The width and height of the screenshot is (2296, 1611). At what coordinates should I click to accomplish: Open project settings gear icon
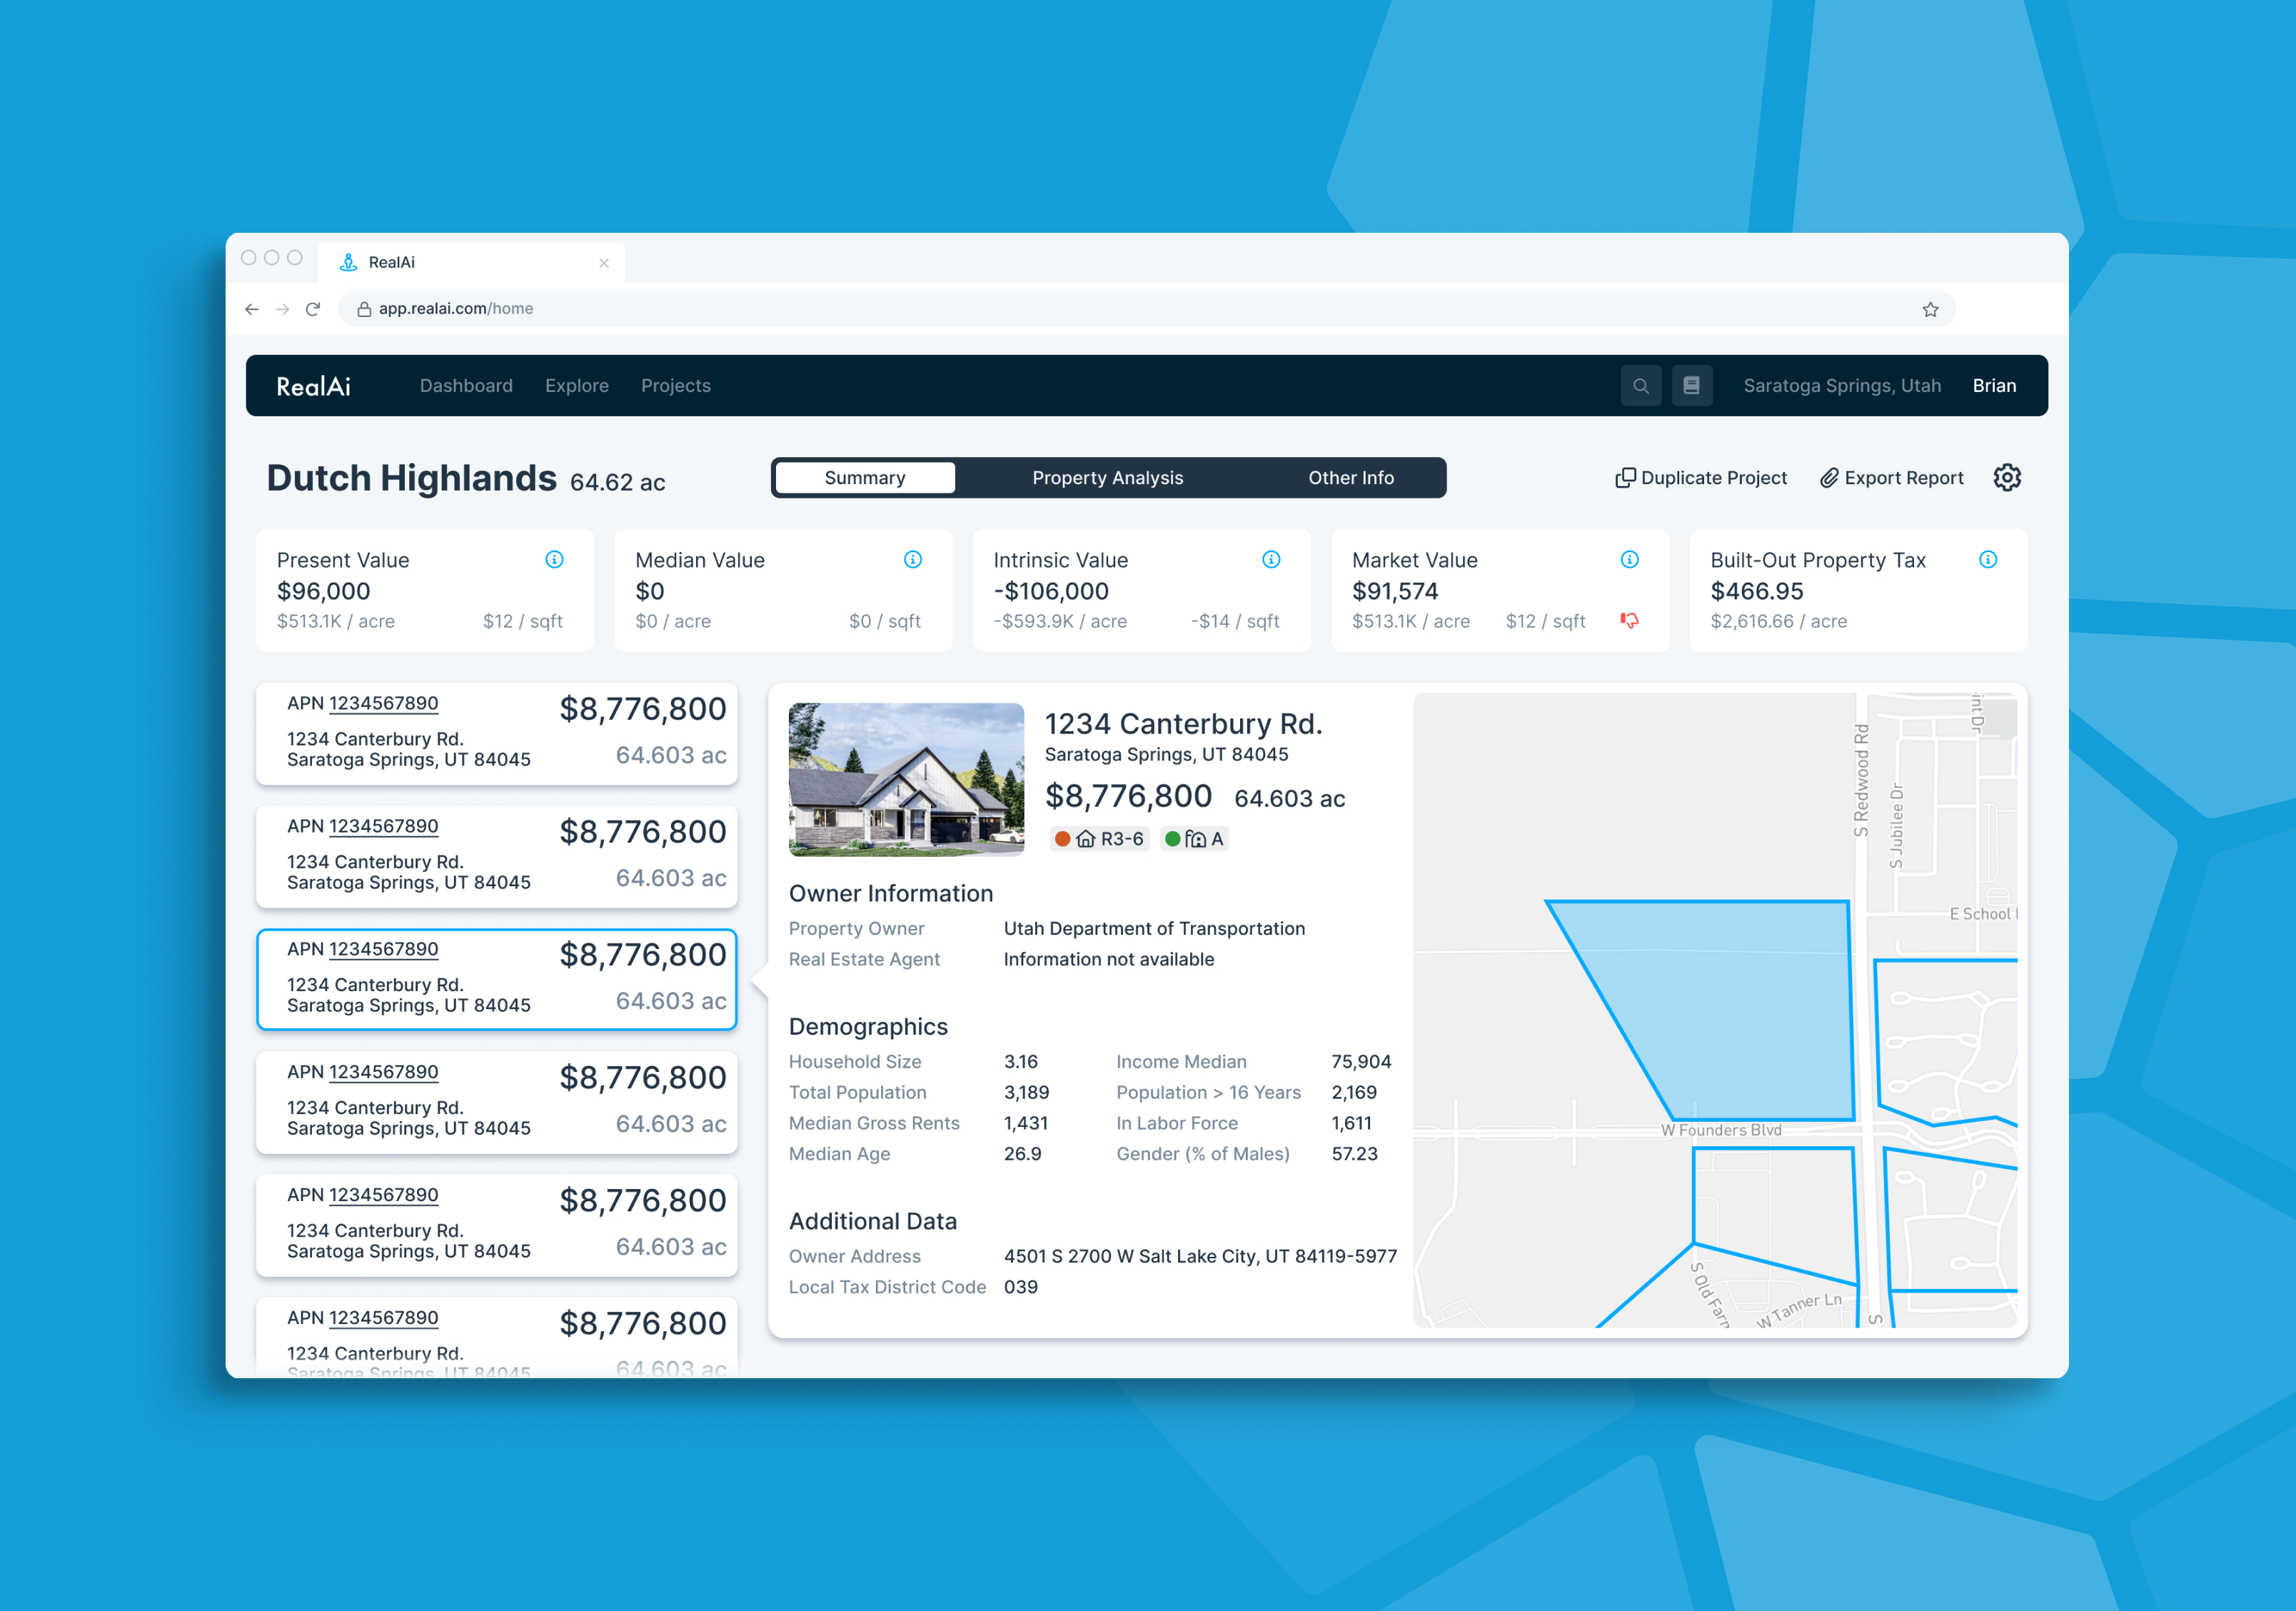2006,478
